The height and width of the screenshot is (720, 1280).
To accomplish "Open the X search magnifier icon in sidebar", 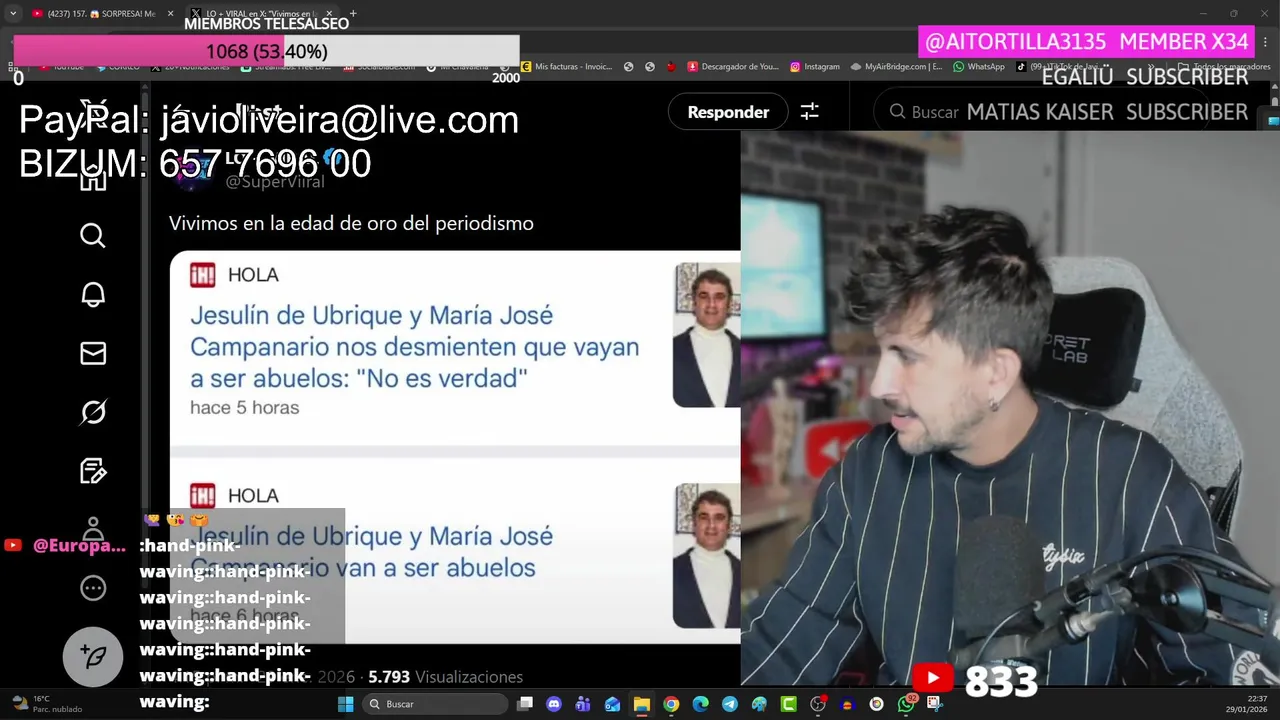I will coord(93,235).
